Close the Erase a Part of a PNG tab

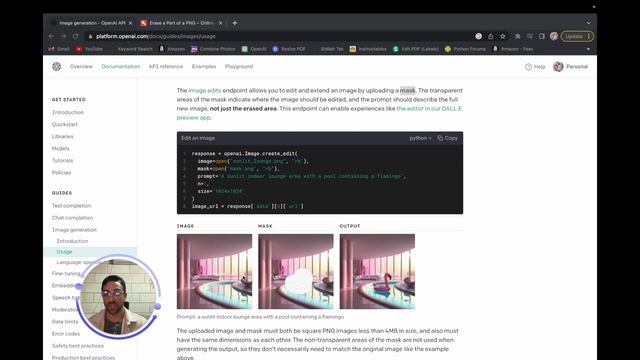[x=220, y=23]
